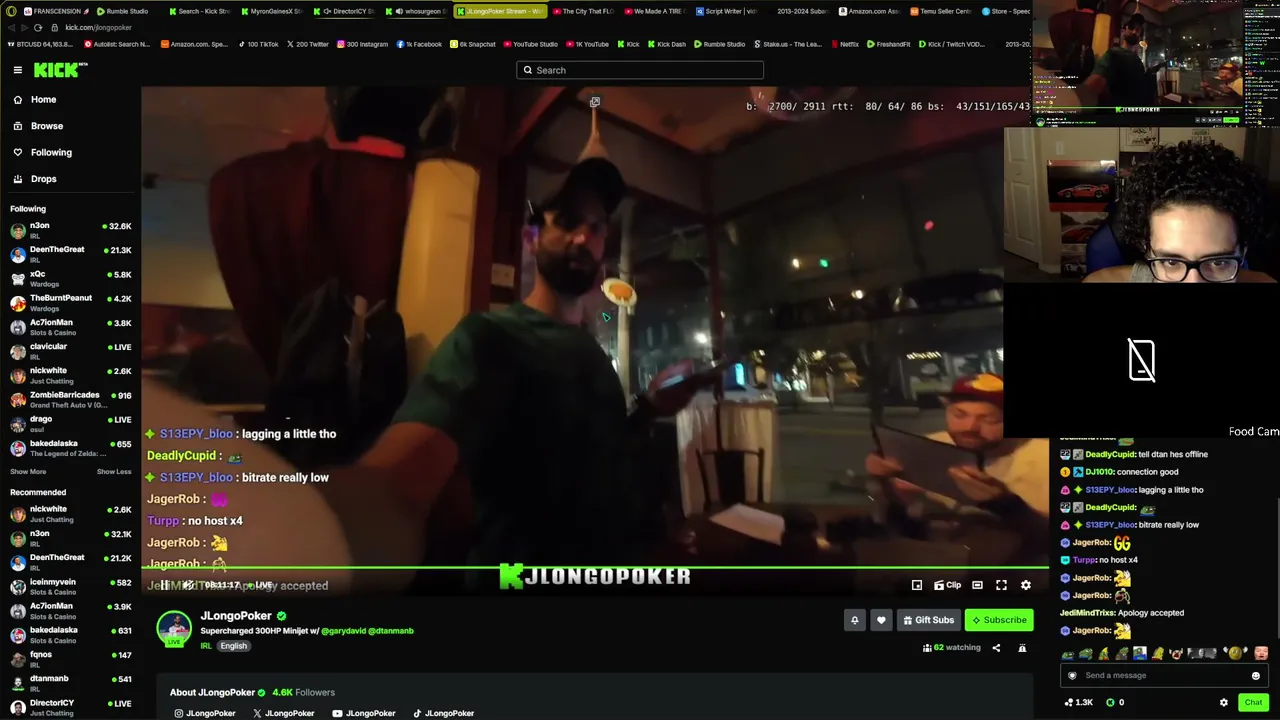Expand the Following list with Show More
The image size is (1280, 720).
tap(28, 472)
